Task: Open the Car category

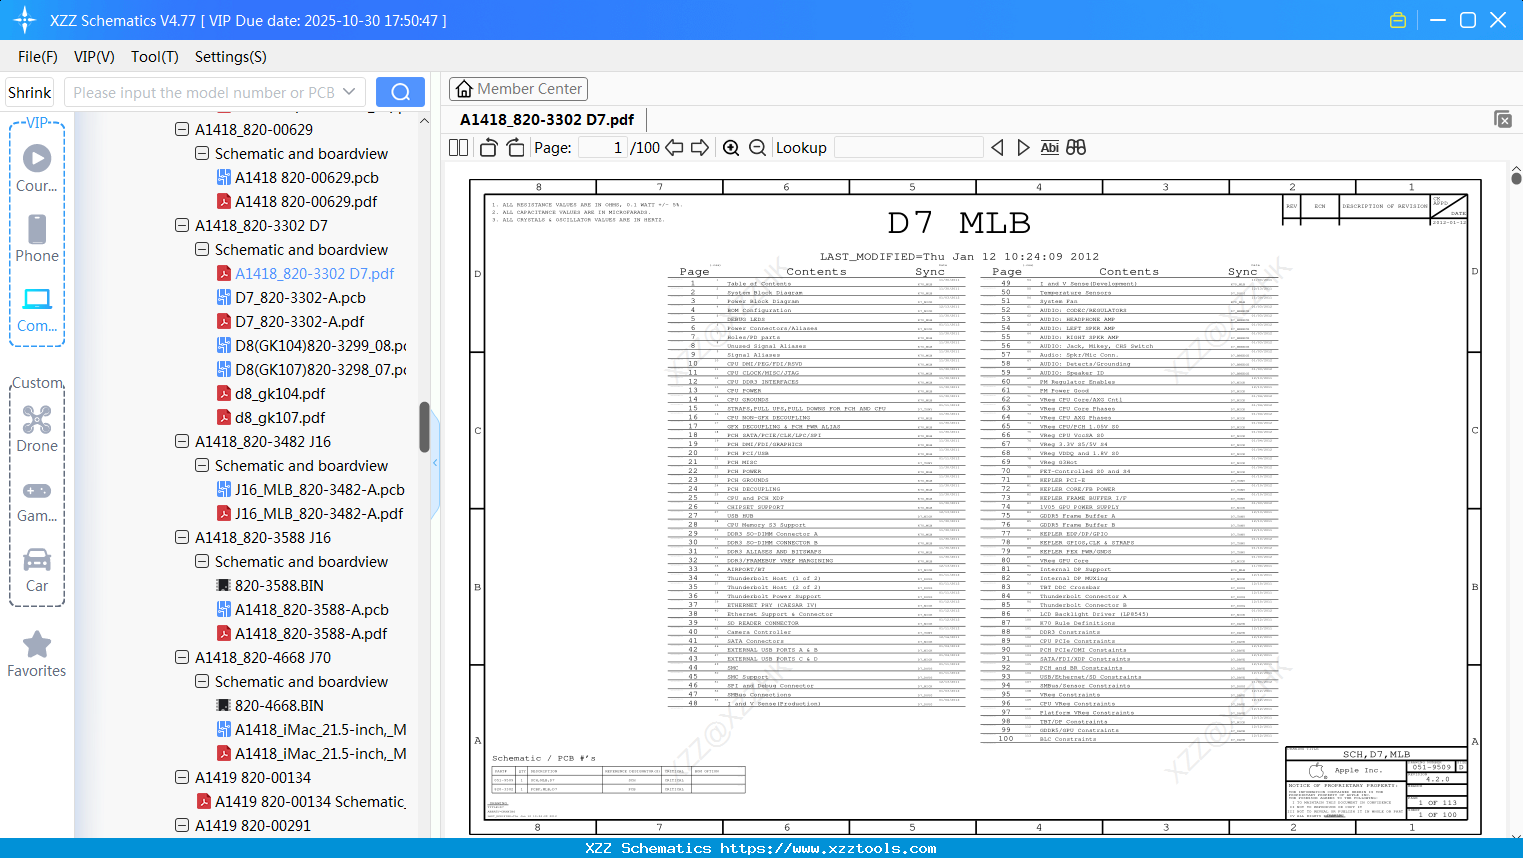Action: (37, 570)
